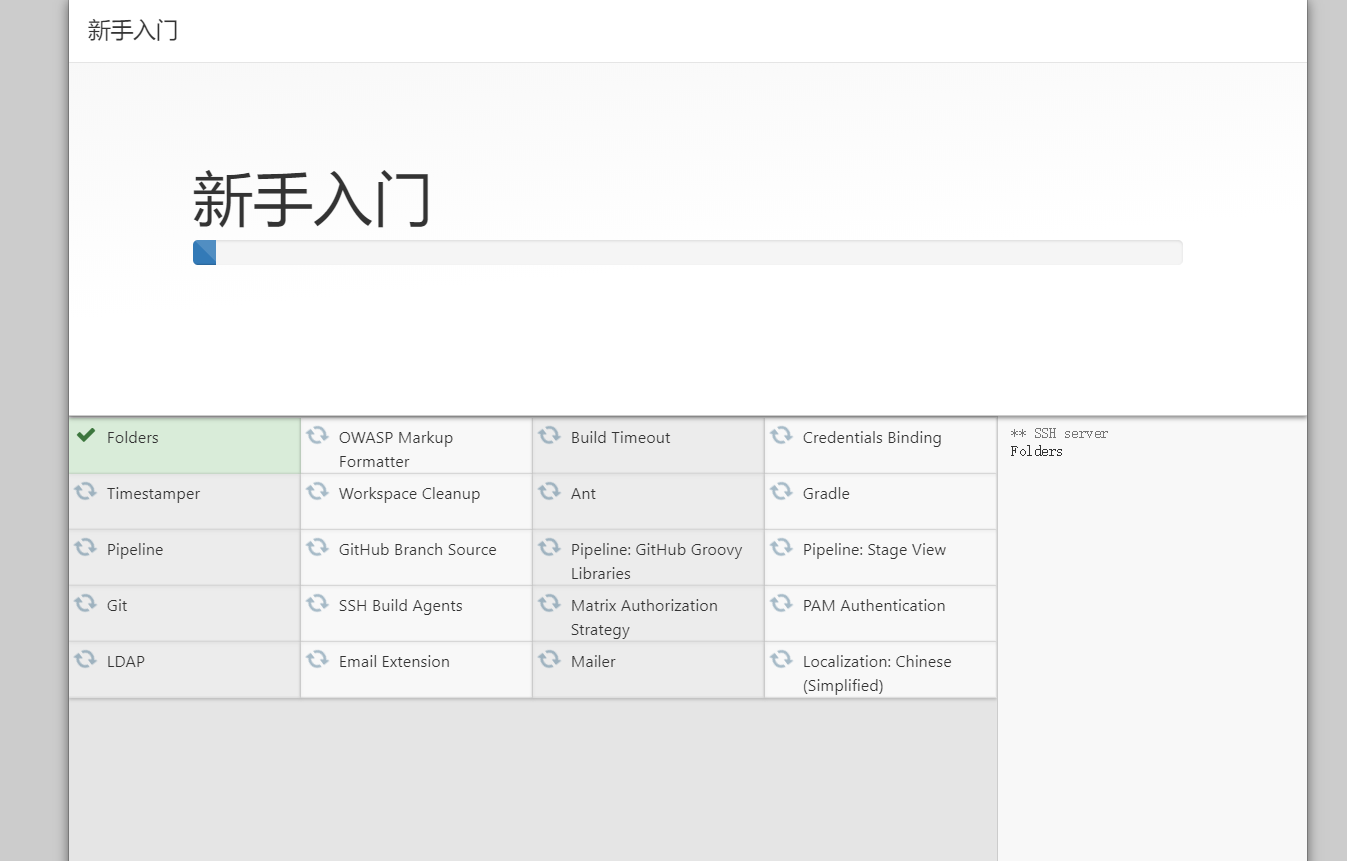The height and width of the screenshot is (861, 1347).
Task: Select the OWASP Markup Formatter label
Action: coord(396,450)
